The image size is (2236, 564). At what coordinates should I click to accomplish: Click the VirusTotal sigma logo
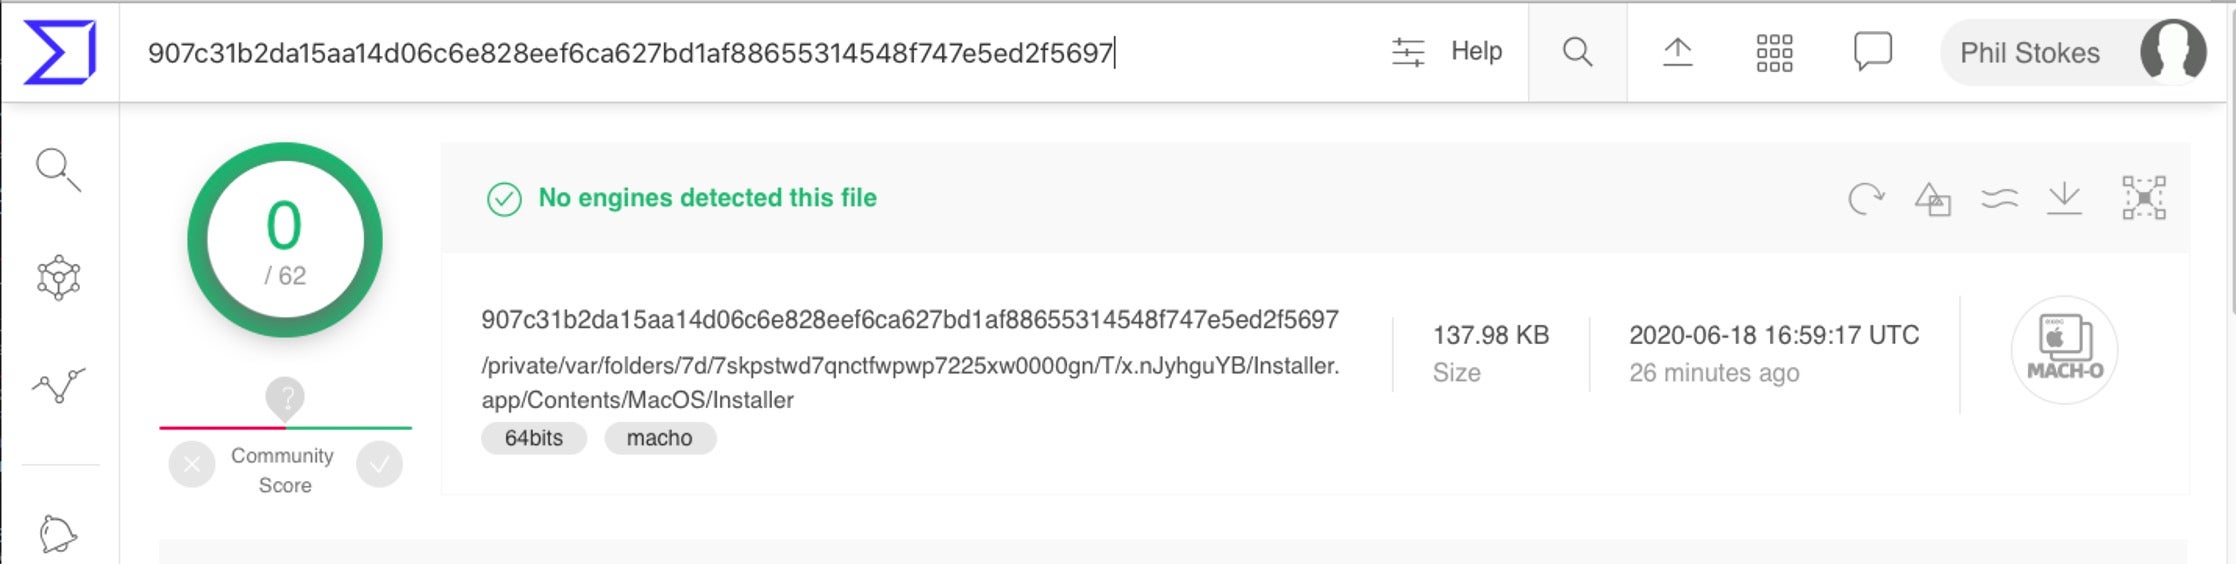click(60, 52)
